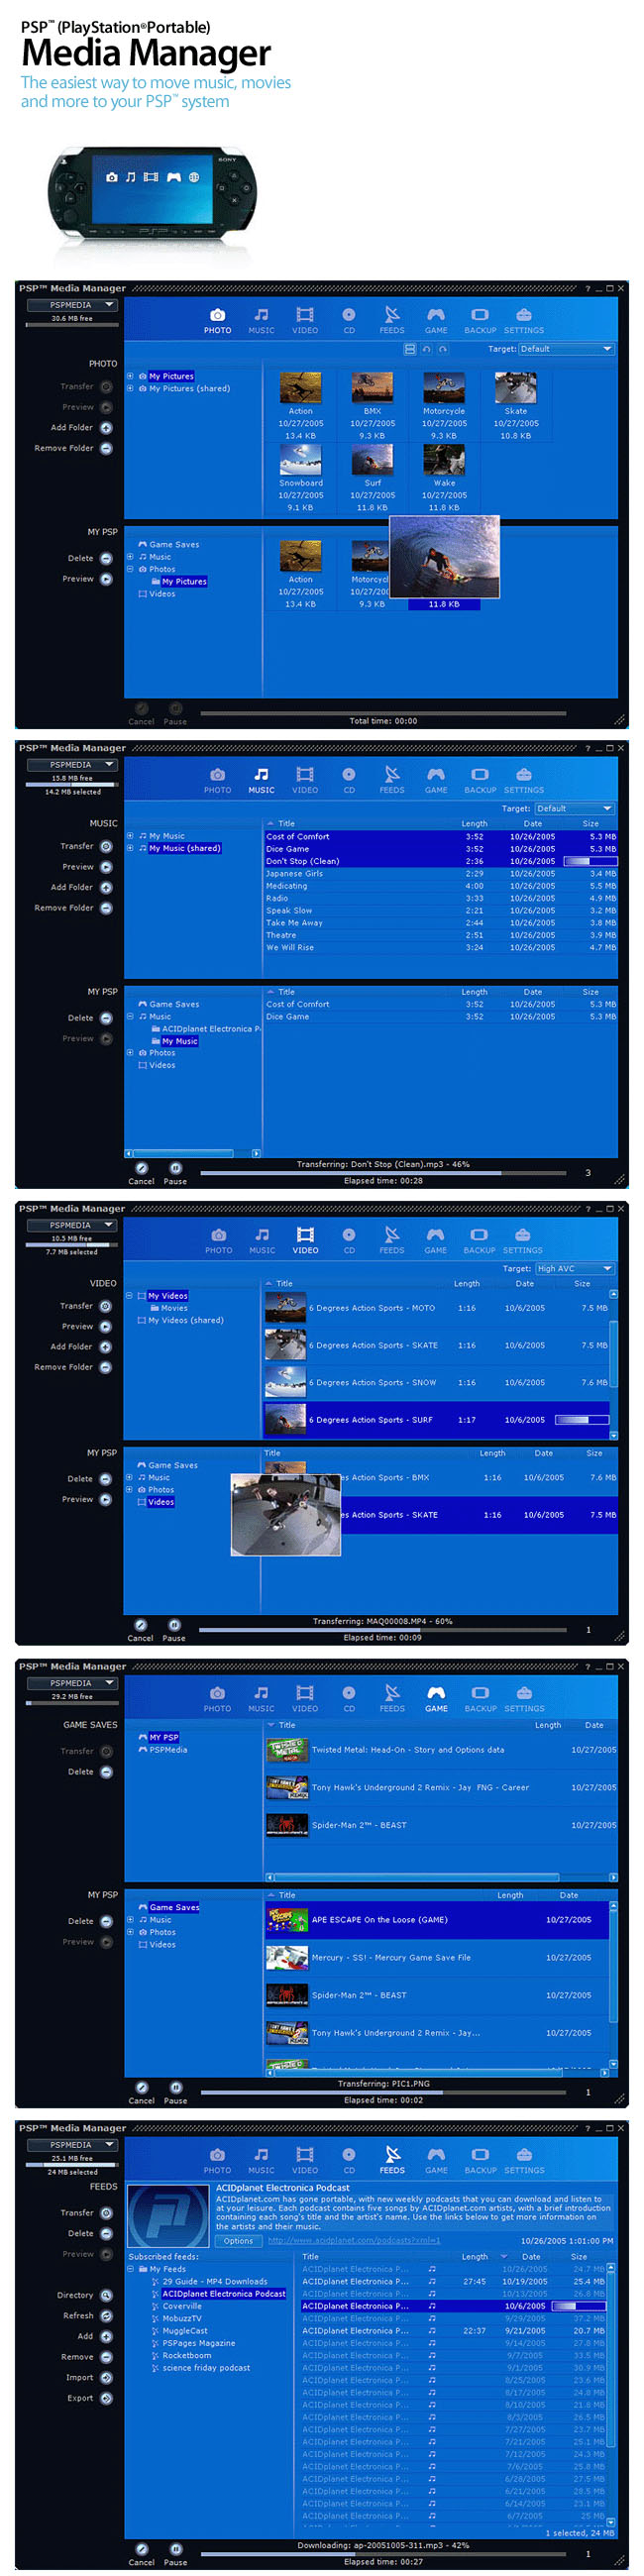Collapse My Videos folder in the Video window
This screenshot has height=2576, width=644.
129,1296
